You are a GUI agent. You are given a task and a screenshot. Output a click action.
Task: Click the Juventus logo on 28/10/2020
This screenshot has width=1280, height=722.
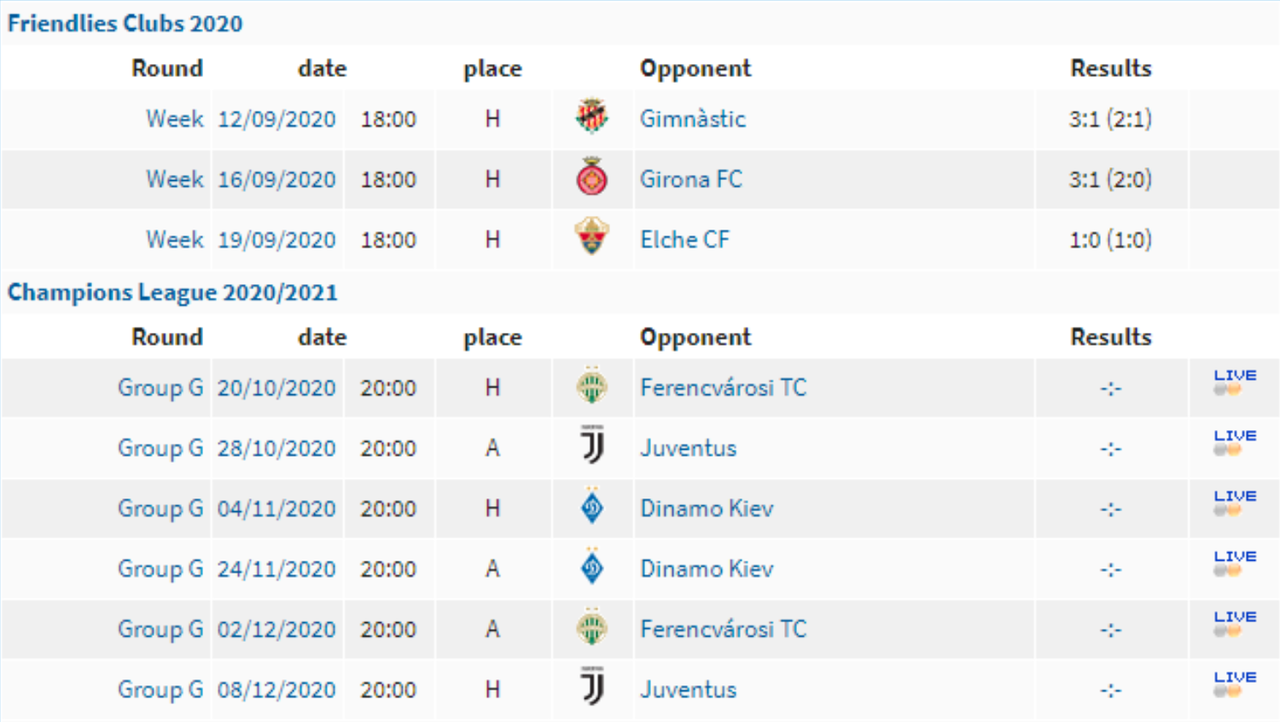tap(592, 447)
